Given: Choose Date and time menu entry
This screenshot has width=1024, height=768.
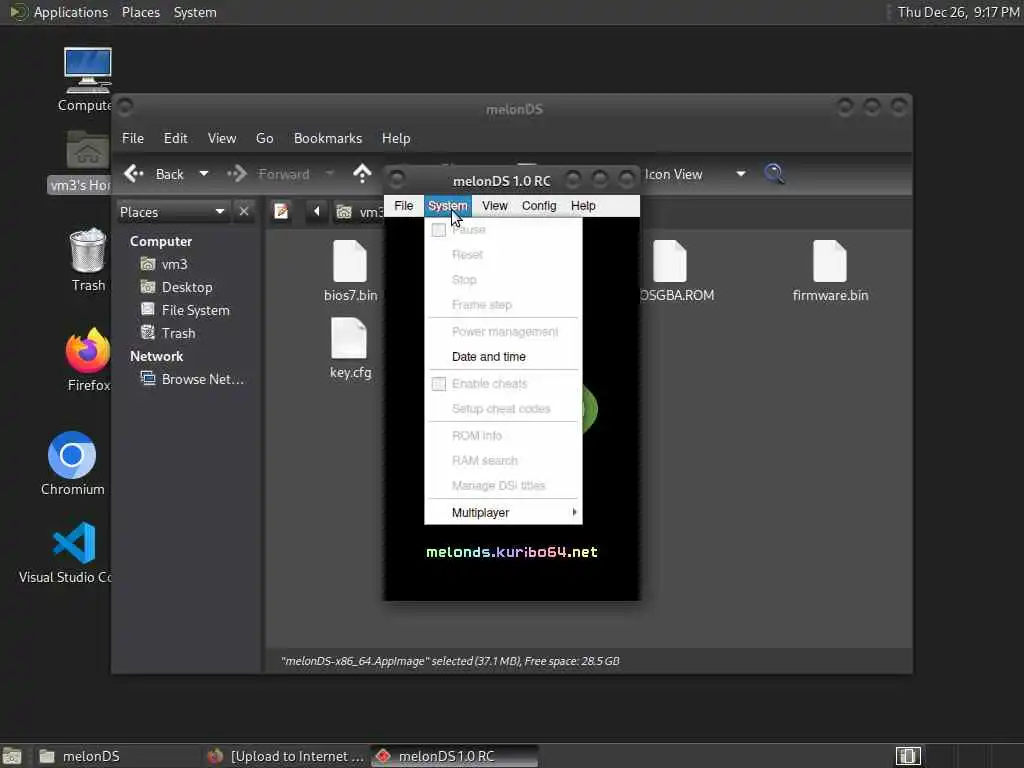Looking at the screenshot, I should 504,357.
